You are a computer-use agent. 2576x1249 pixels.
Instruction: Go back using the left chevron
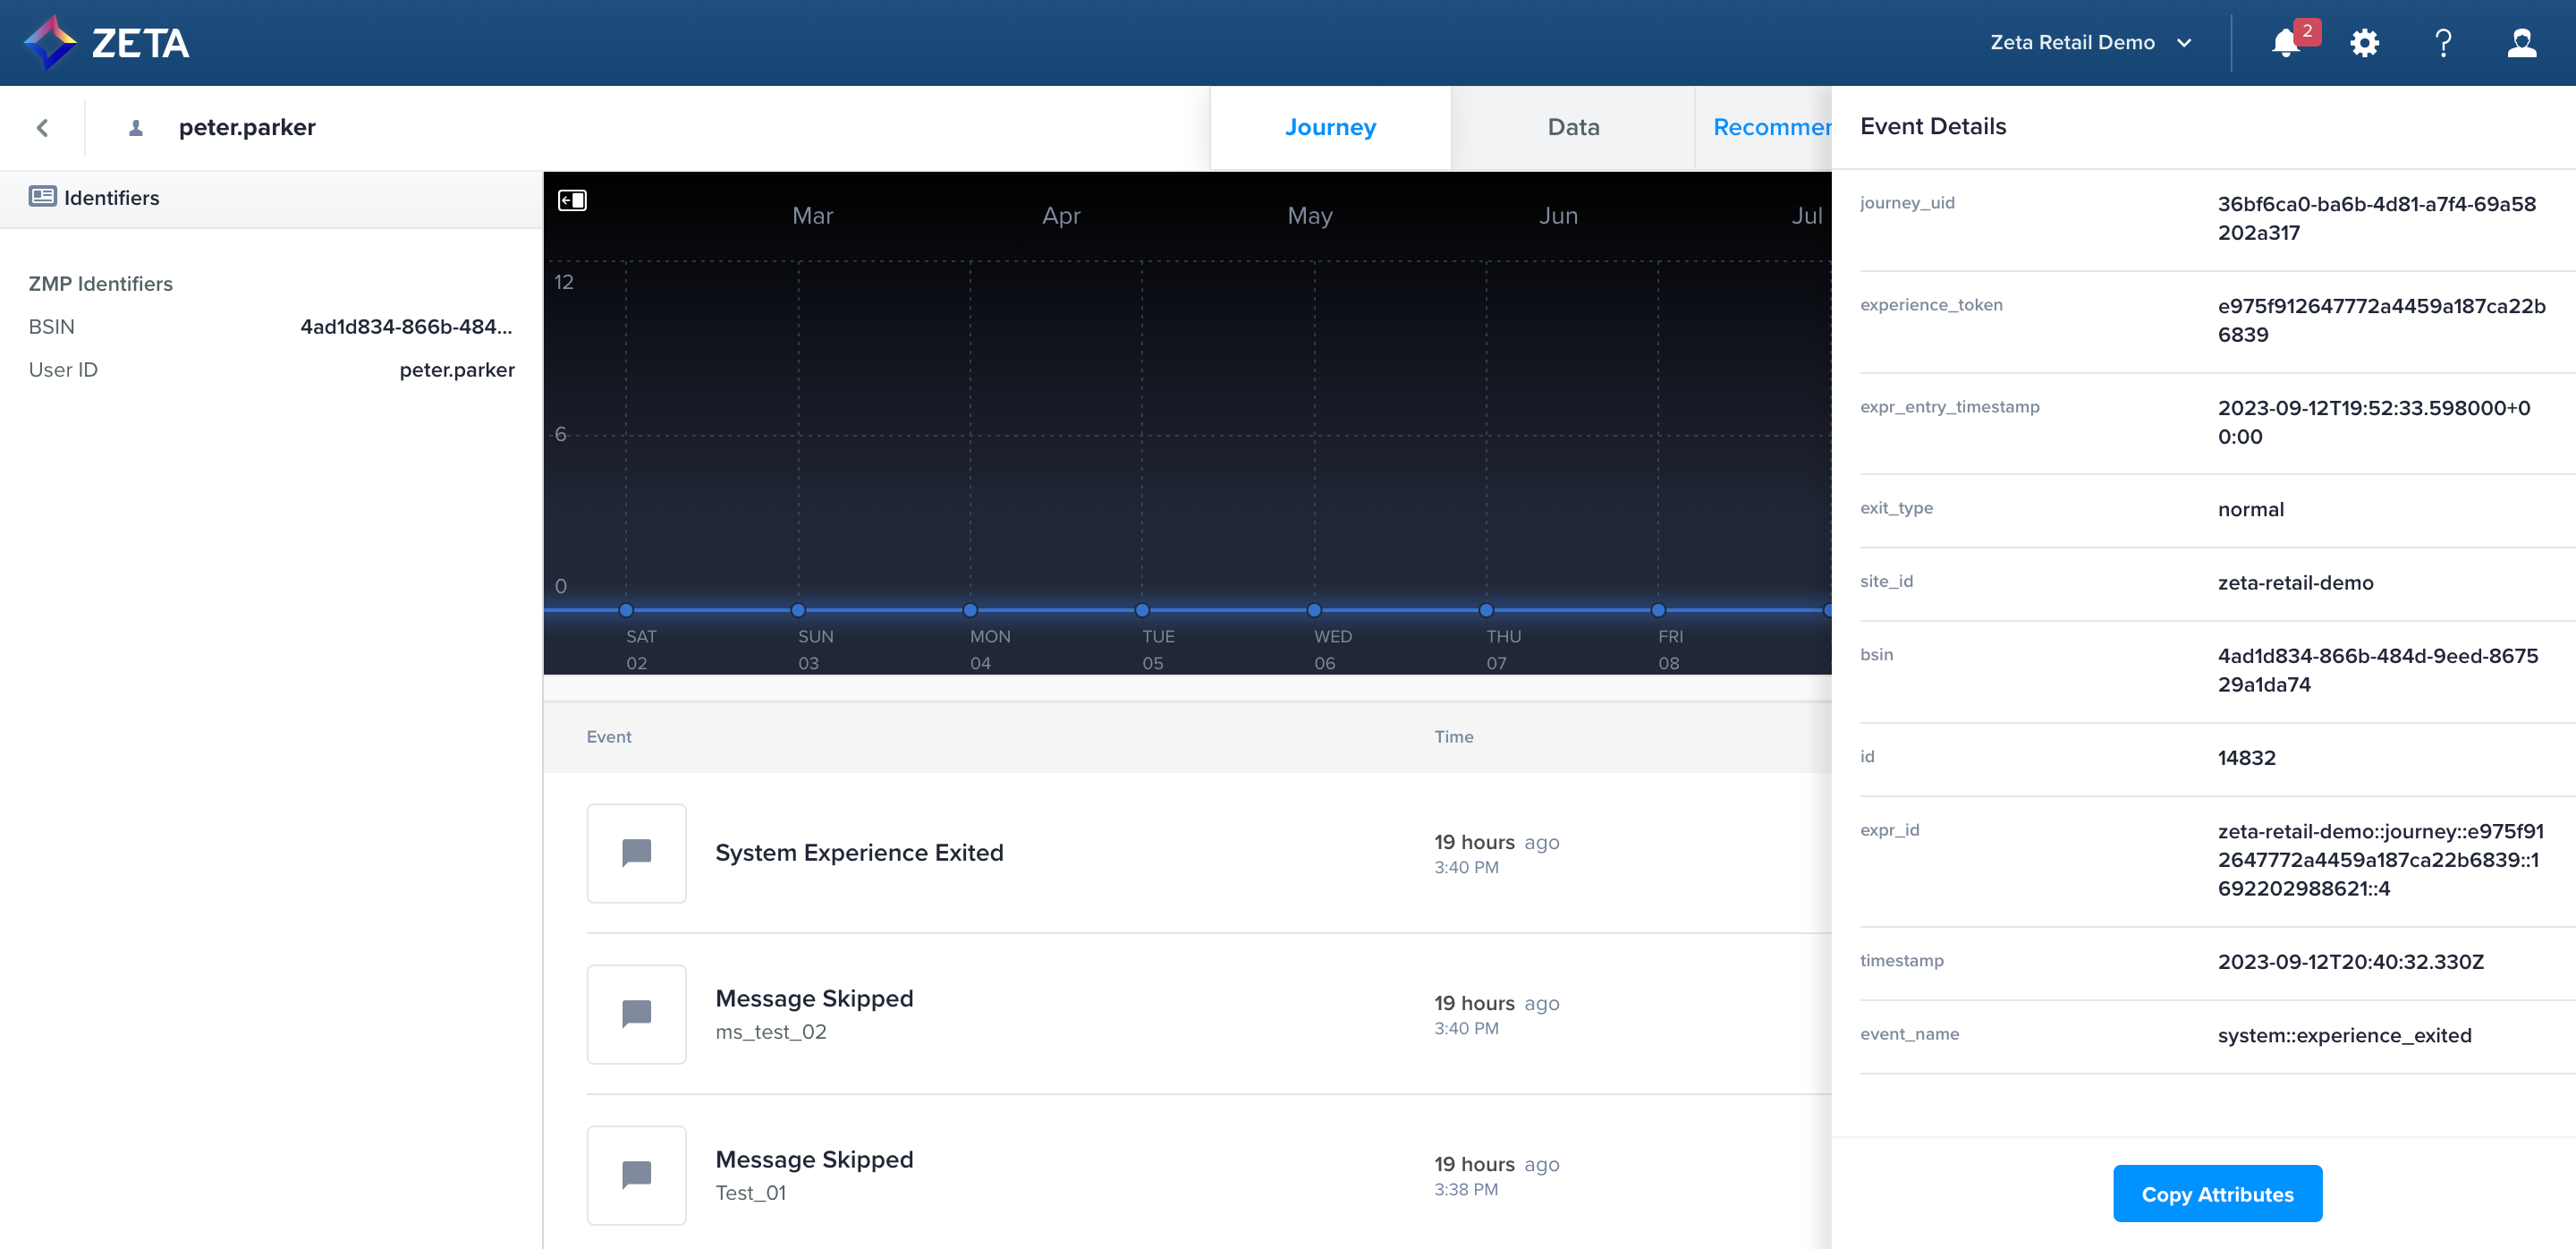(42, 127)
